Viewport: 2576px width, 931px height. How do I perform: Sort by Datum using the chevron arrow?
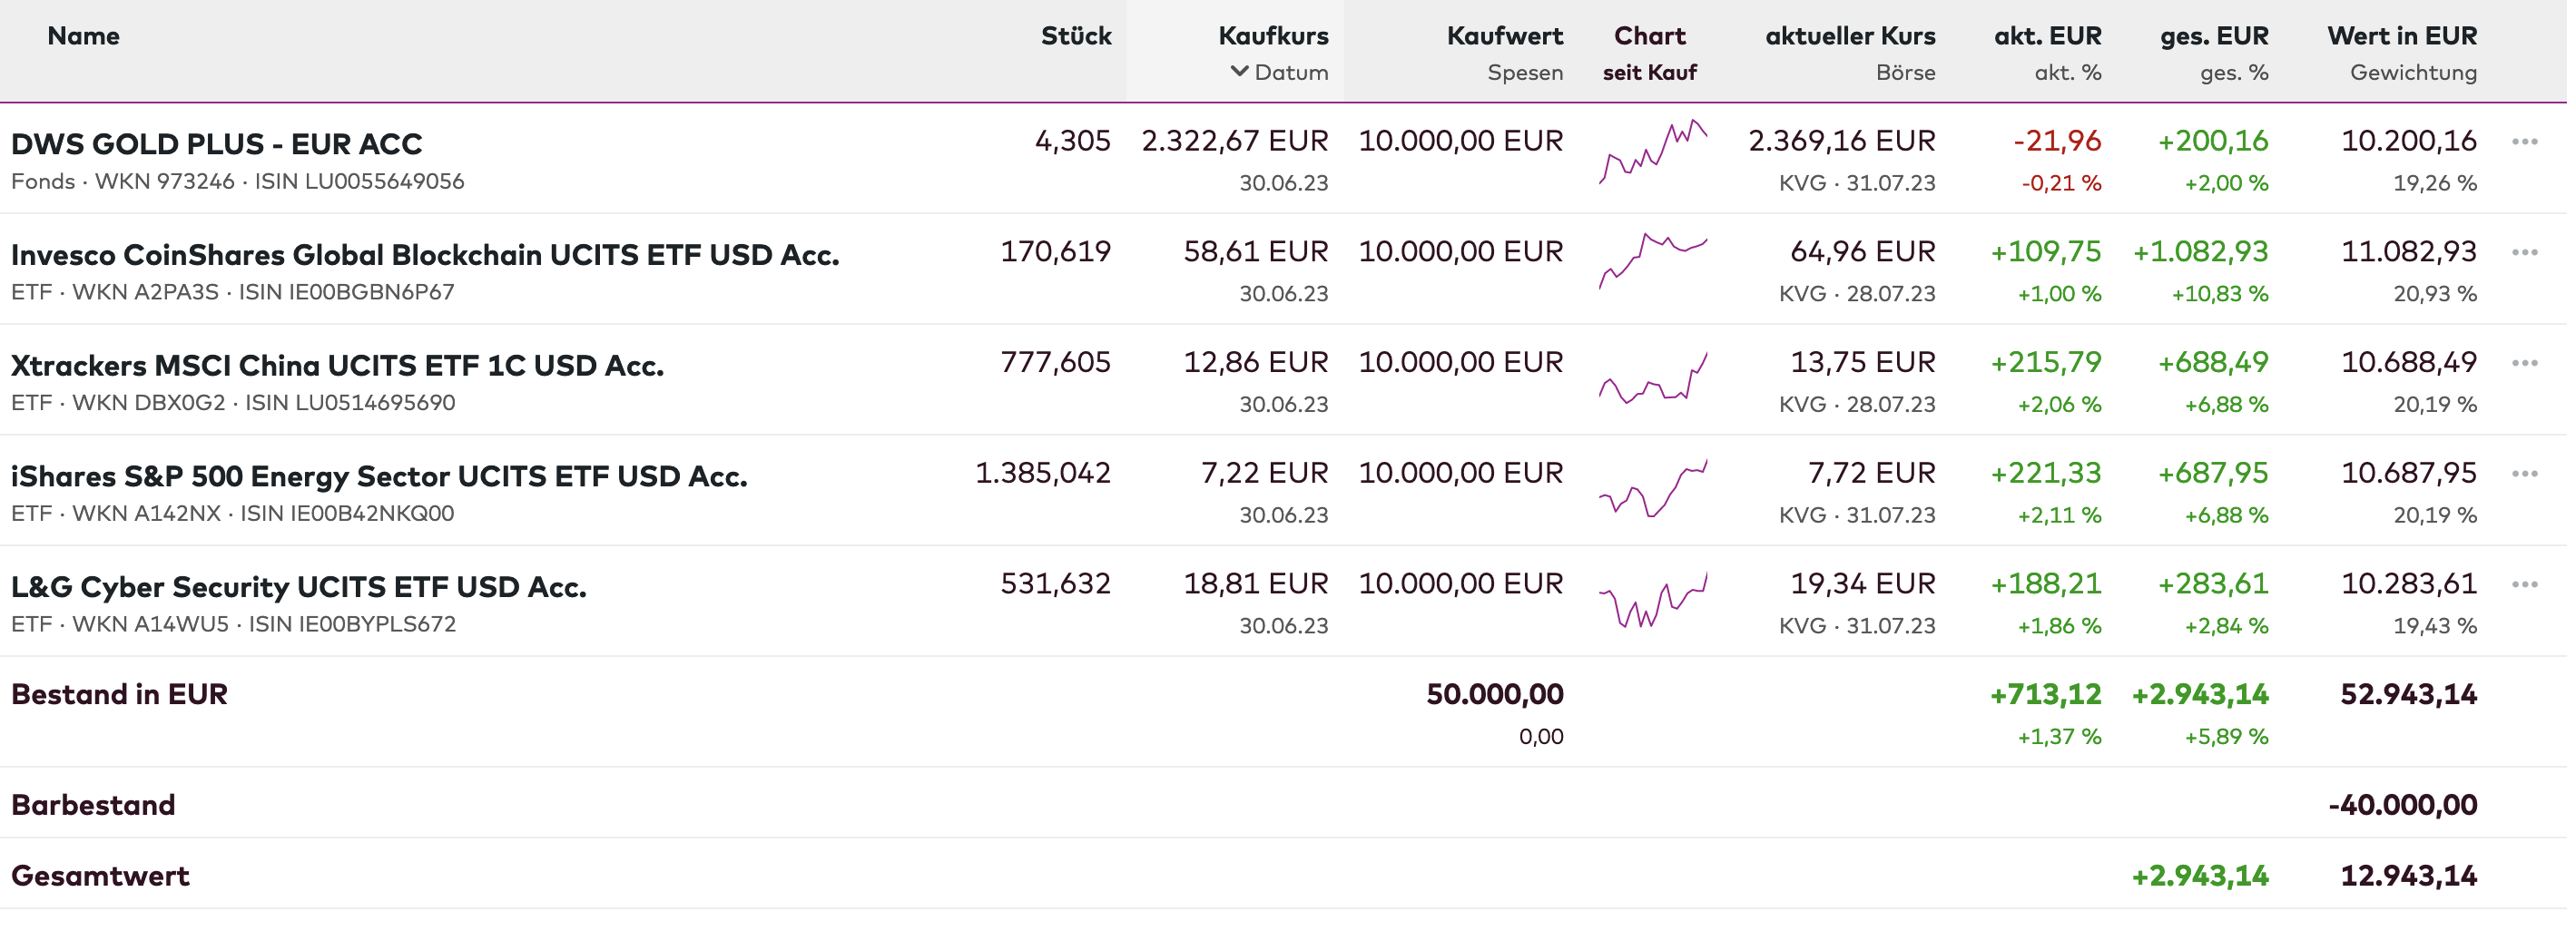(1239, 72)
